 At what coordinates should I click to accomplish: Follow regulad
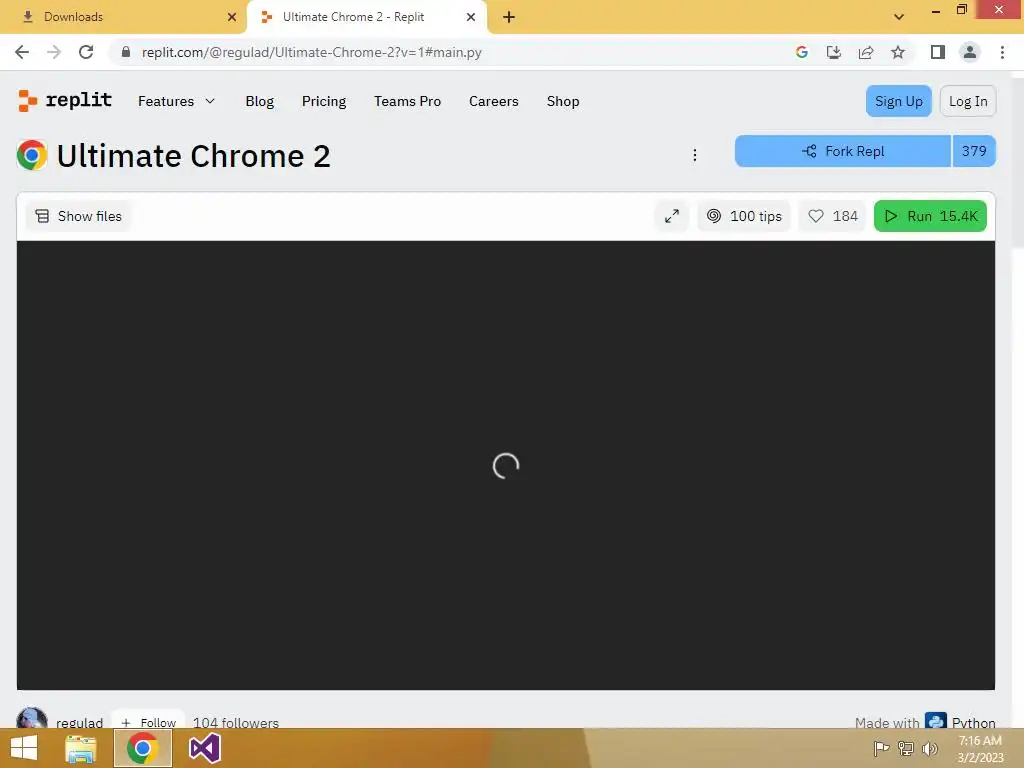149,720
